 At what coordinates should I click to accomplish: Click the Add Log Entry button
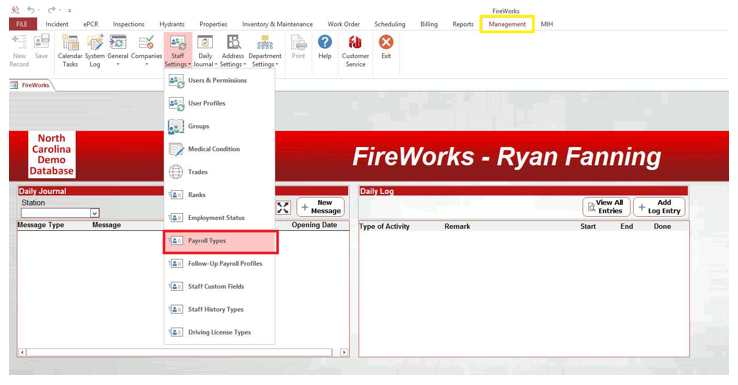[x=659, y=207]
